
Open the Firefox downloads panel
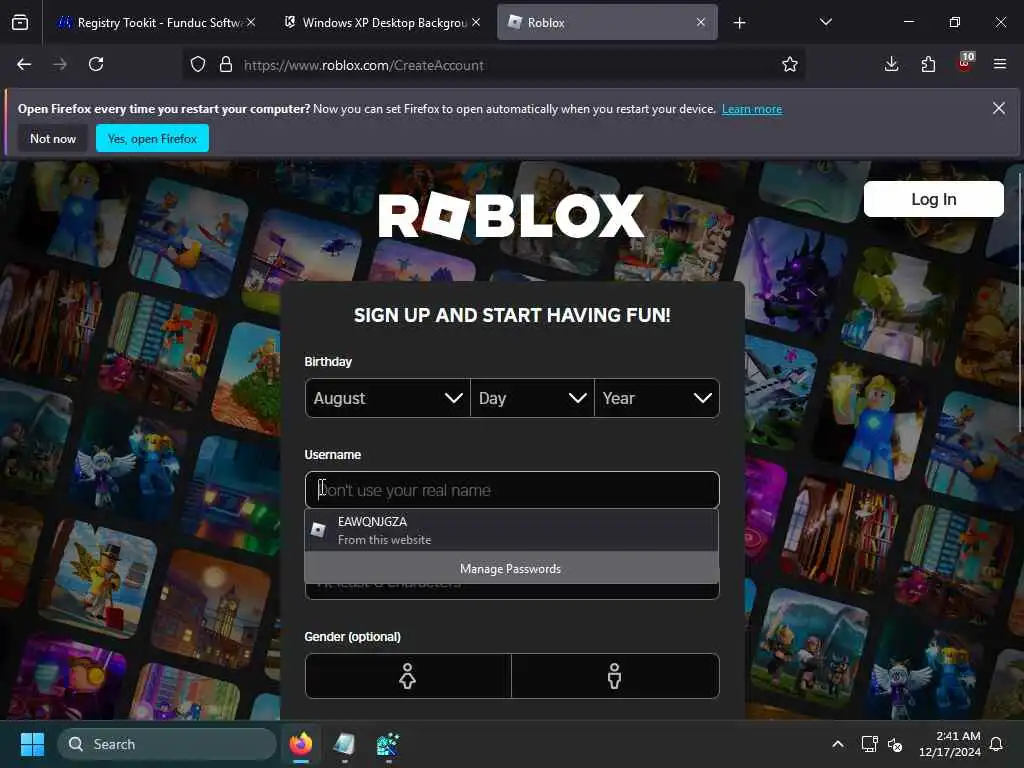pyautogui.click(x=891, y=64)
